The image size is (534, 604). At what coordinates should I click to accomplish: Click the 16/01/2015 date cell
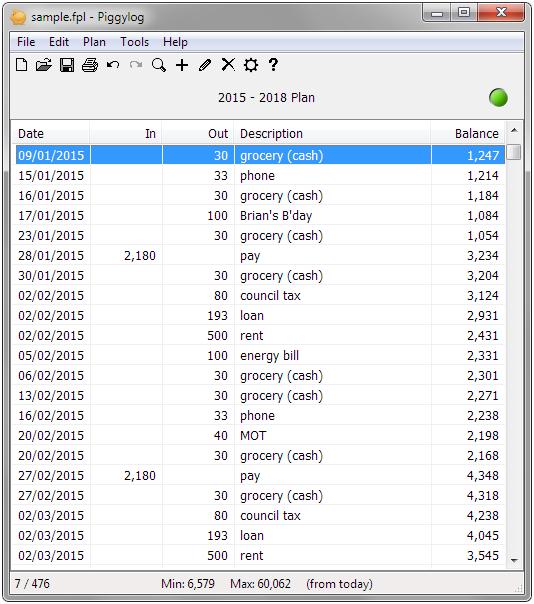point(51,196)
